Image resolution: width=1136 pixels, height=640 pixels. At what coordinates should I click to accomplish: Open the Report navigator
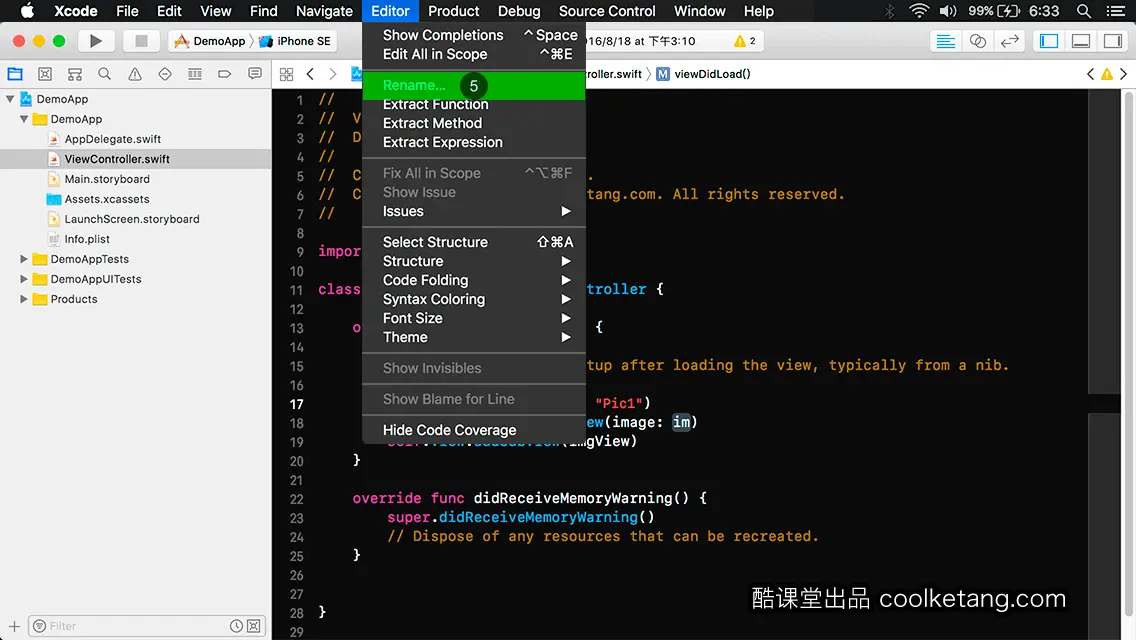[x=254, y=74]
